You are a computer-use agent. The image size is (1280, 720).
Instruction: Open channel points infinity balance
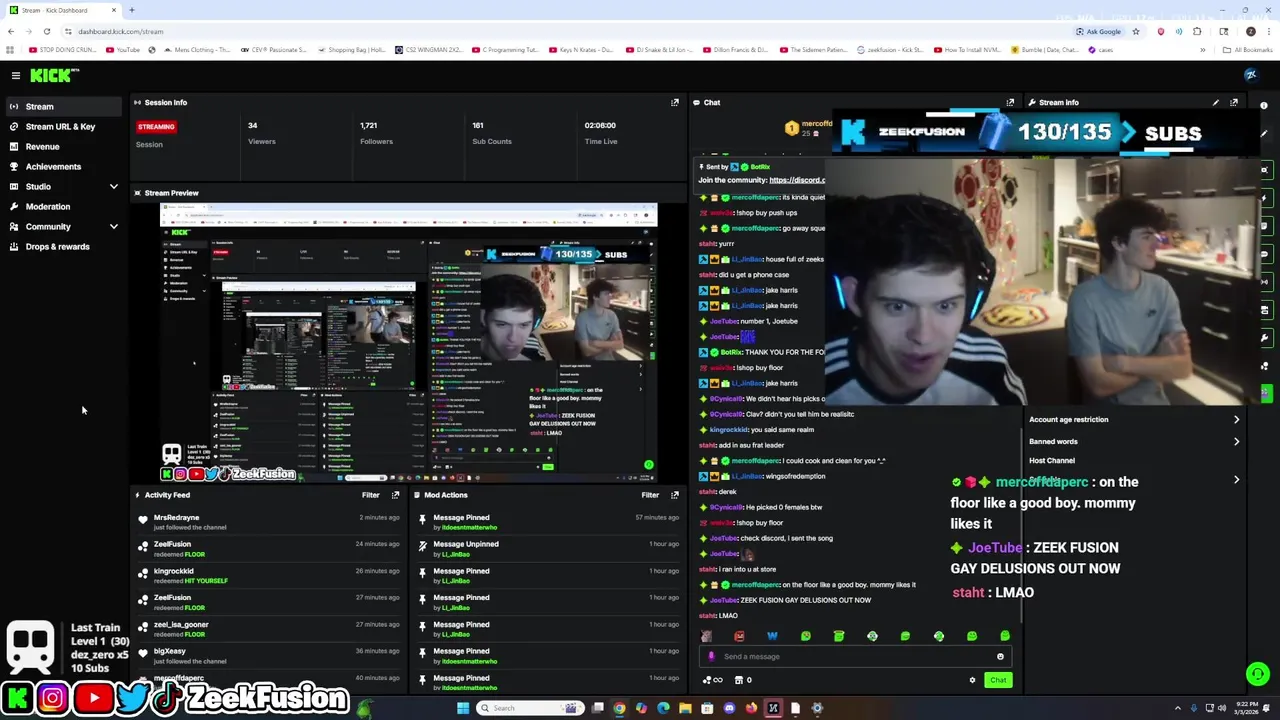tap(713, 680)
